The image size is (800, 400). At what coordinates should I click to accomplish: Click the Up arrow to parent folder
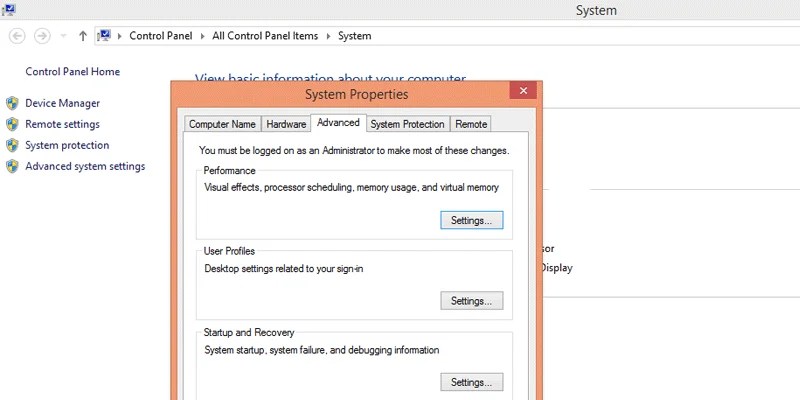(x=83, y=36)
